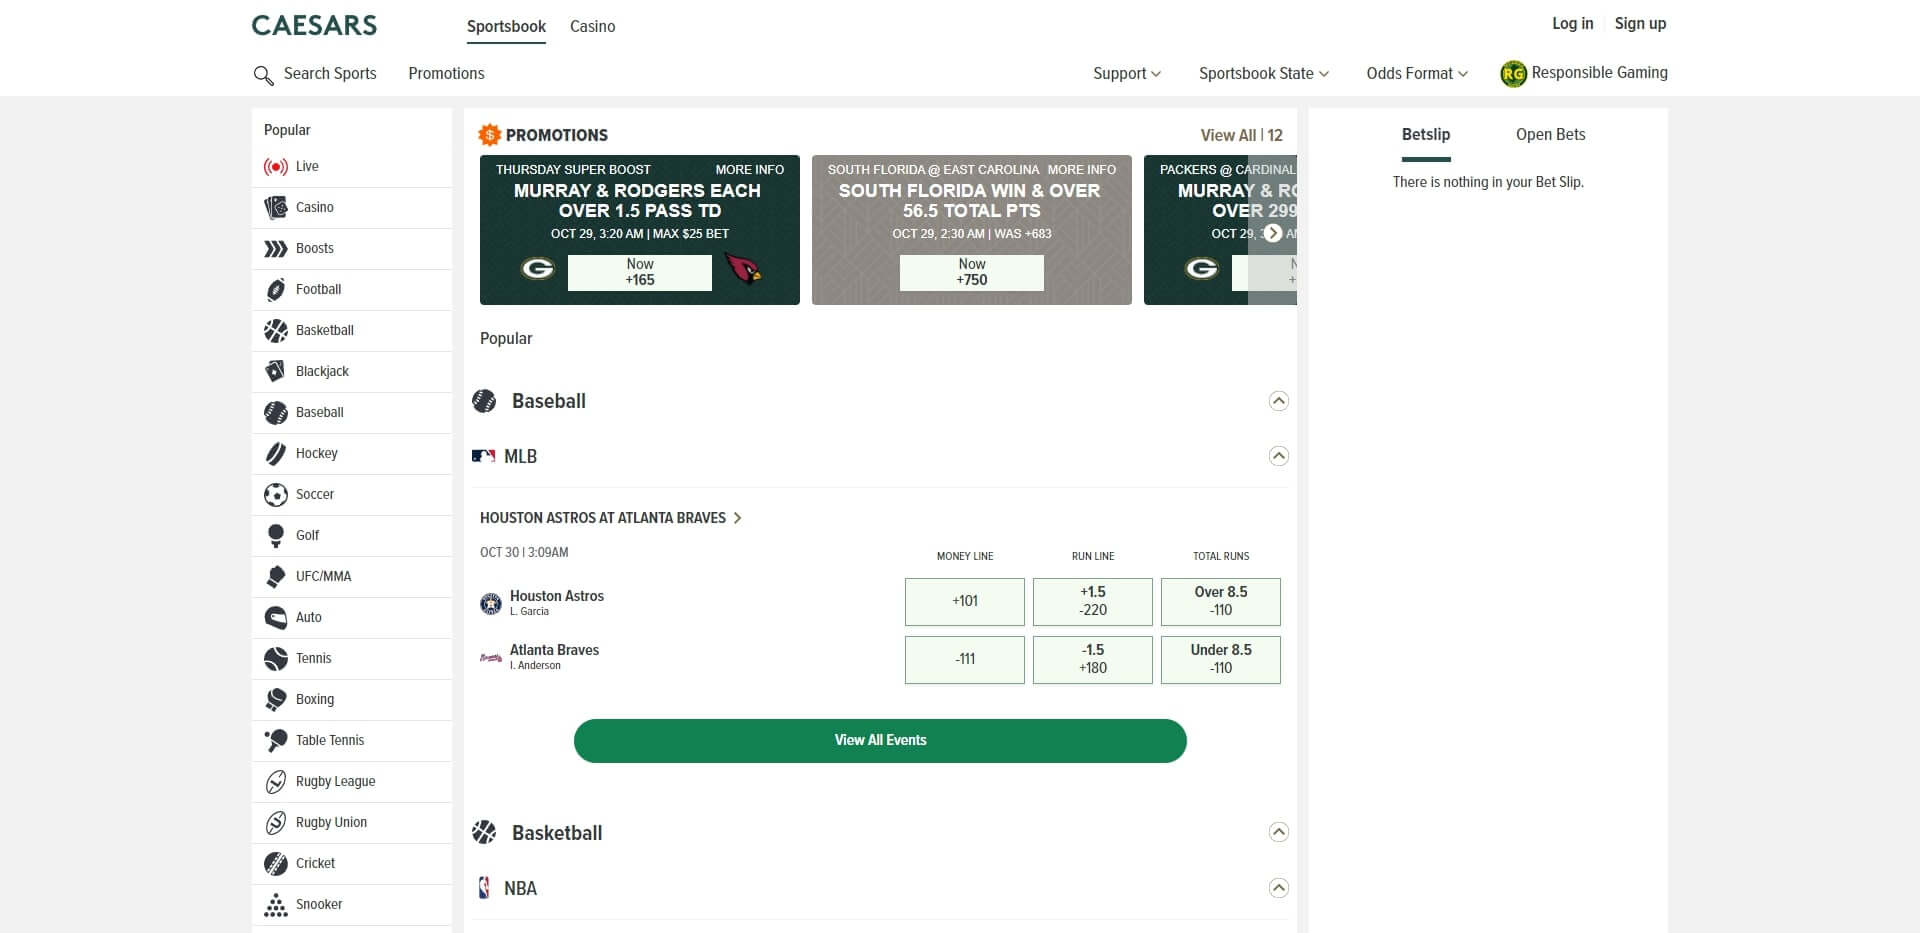The height and width of the screenshot is (933, 1920).
Task: Open More Info on Thursday Super Boost
Action: click(750, 170)
